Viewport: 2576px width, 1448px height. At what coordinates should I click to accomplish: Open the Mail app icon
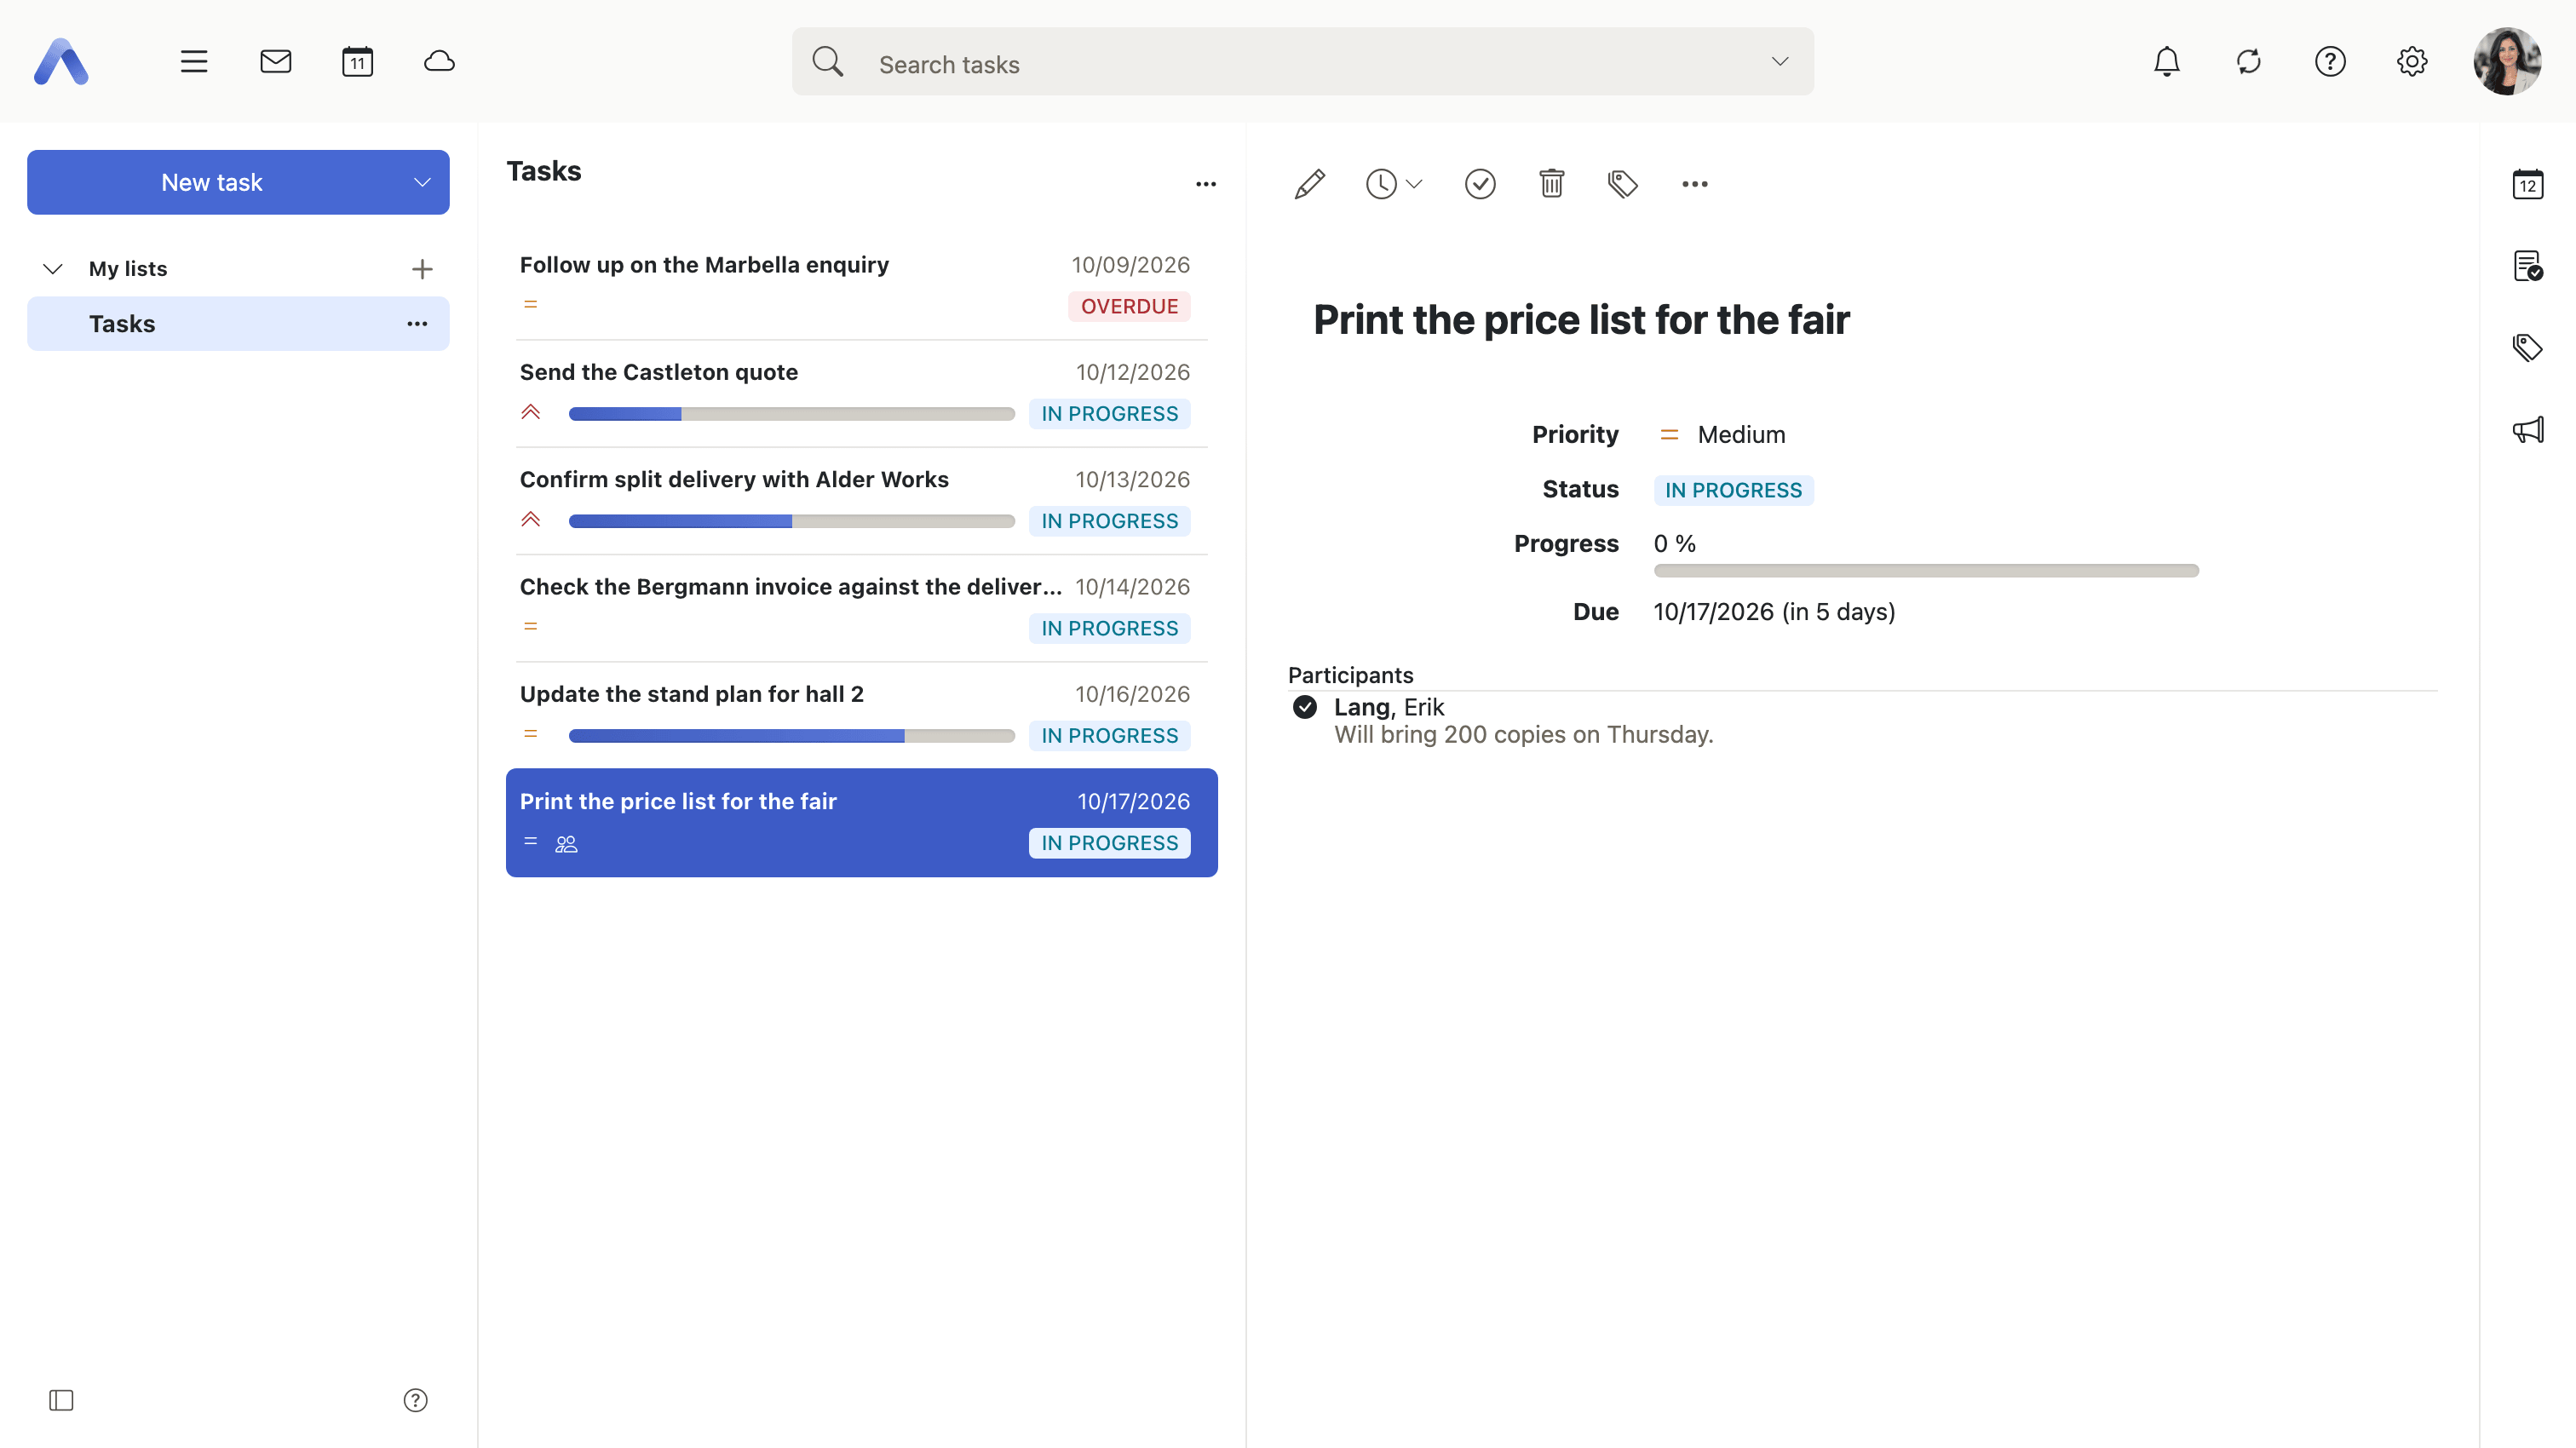click(276, 62)
